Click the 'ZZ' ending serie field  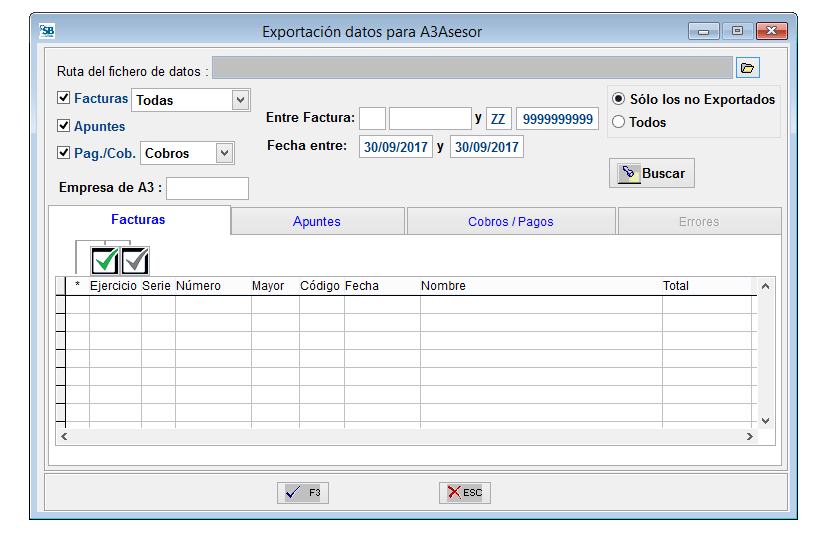pyautogui.click(x=499, y=119)
